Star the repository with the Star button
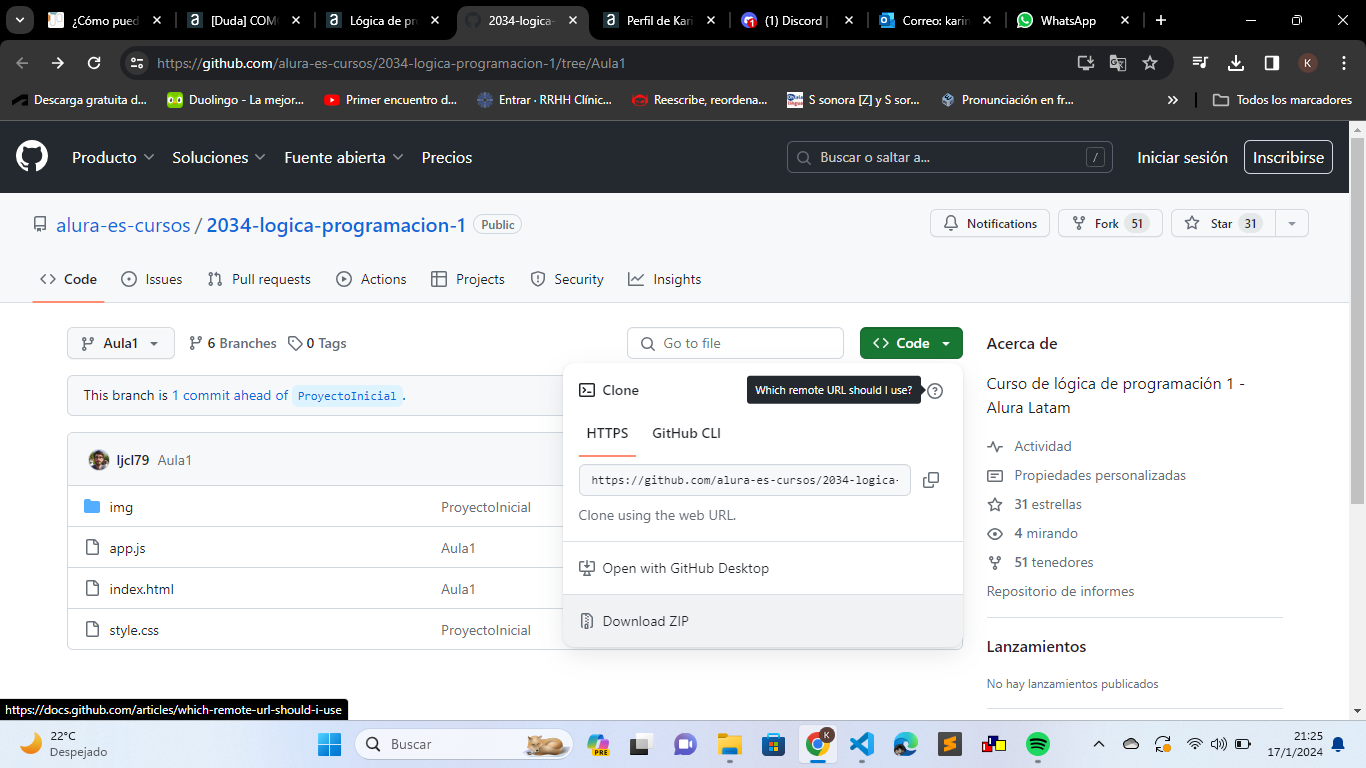Screen dimensions: 1366x768 (x=1223, y=224)
